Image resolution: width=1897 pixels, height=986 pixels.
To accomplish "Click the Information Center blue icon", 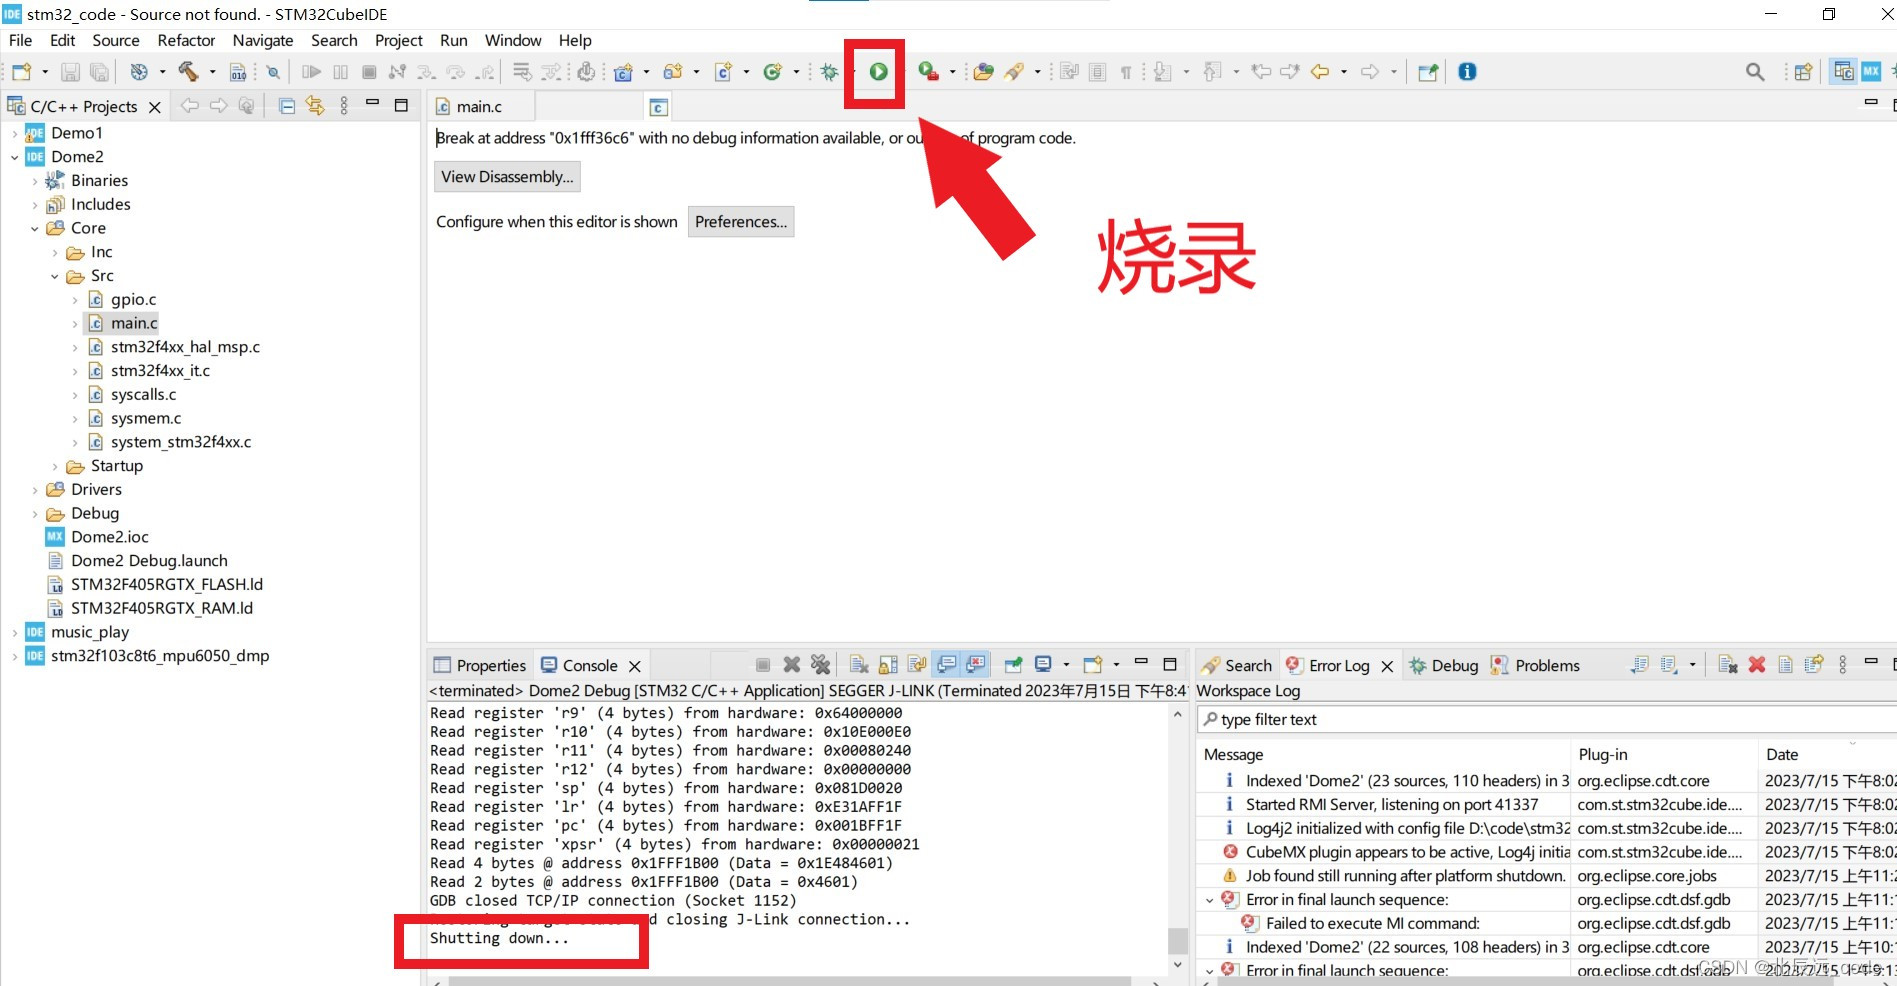I will [x=1467, y=72].
